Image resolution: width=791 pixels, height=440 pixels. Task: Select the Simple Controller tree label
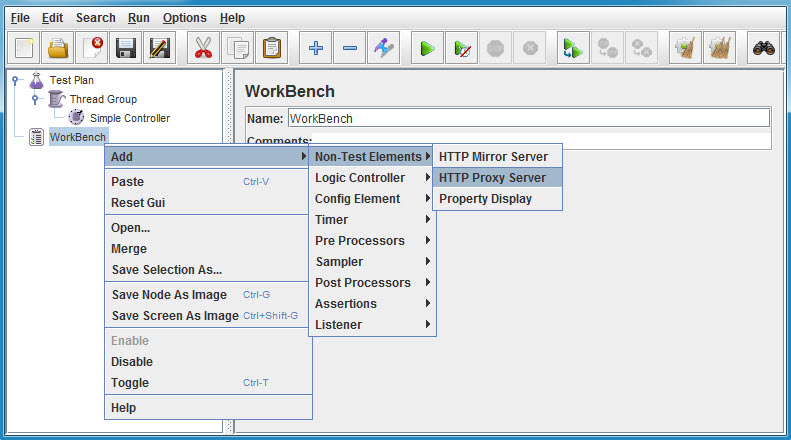[130, 118]
